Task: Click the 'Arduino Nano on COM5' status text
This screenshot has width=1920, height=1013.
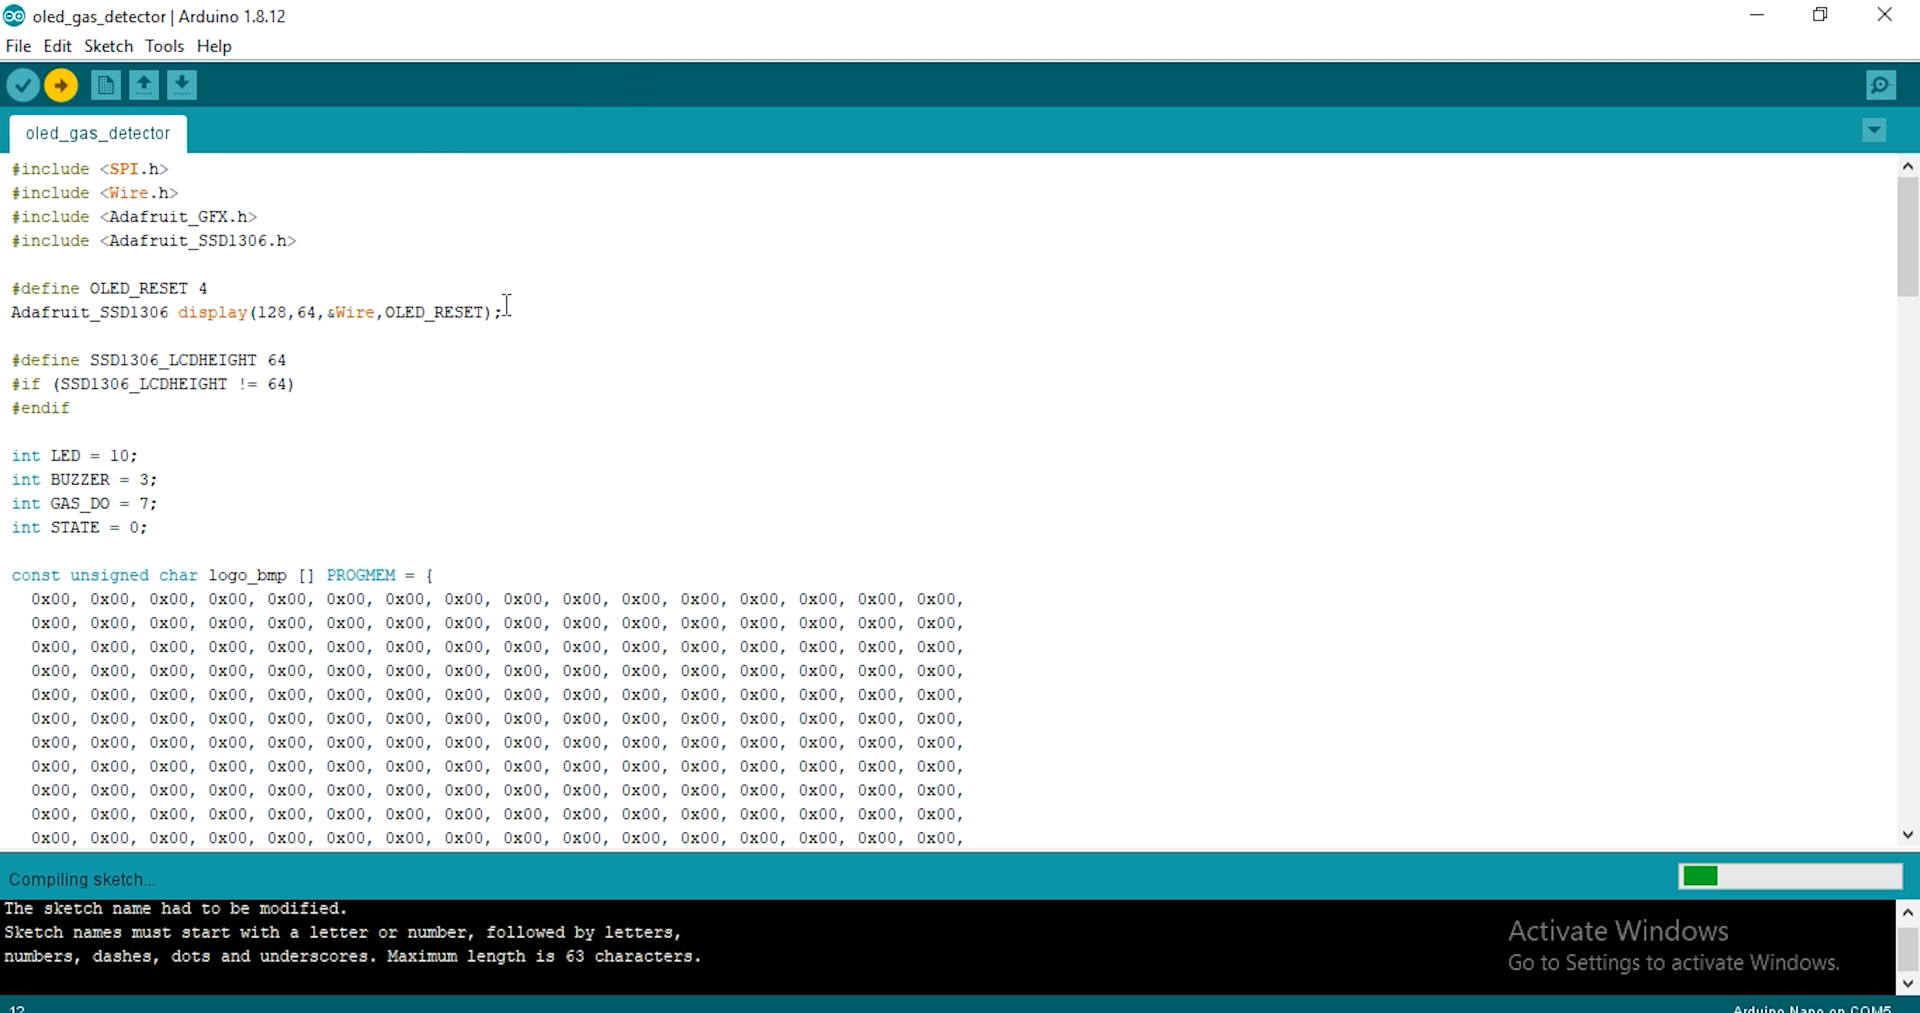Action: click(1812, 1008)
